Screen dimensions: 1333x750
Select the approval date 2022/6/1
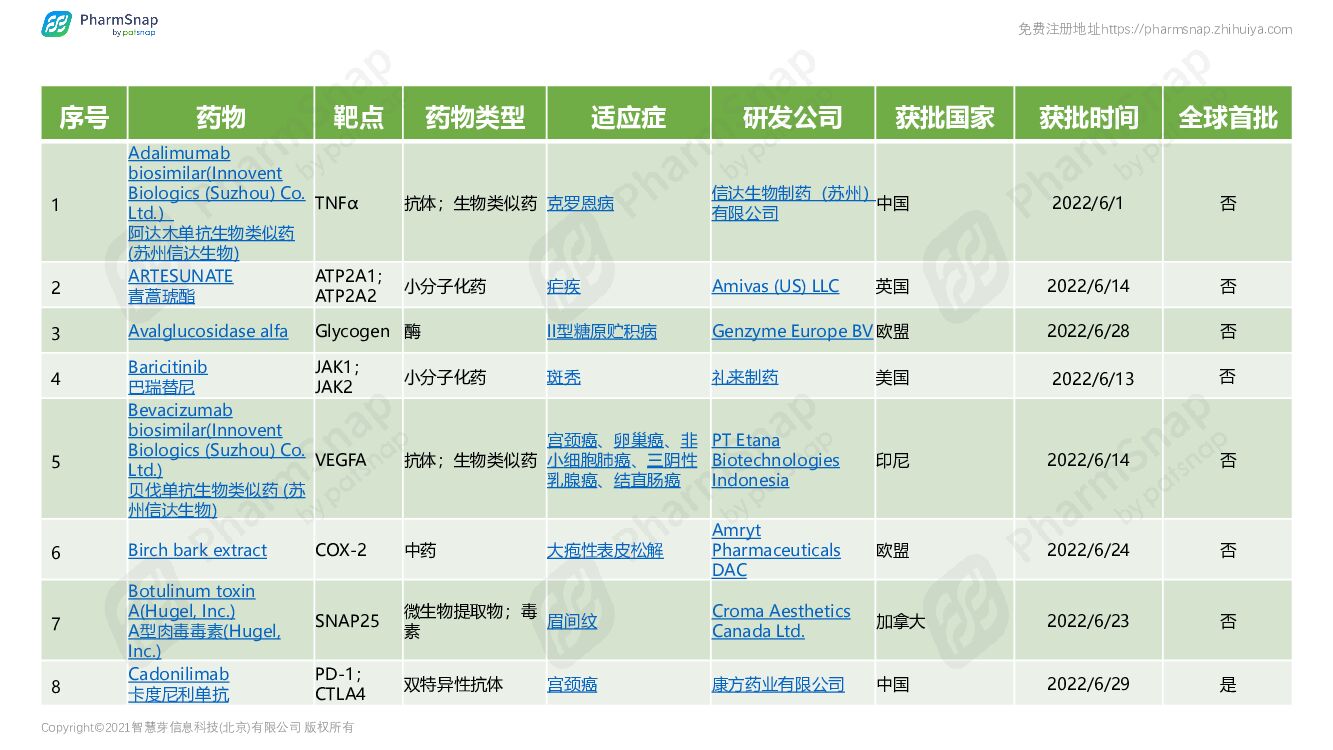pyautogui.click(x=1088, y=203)
